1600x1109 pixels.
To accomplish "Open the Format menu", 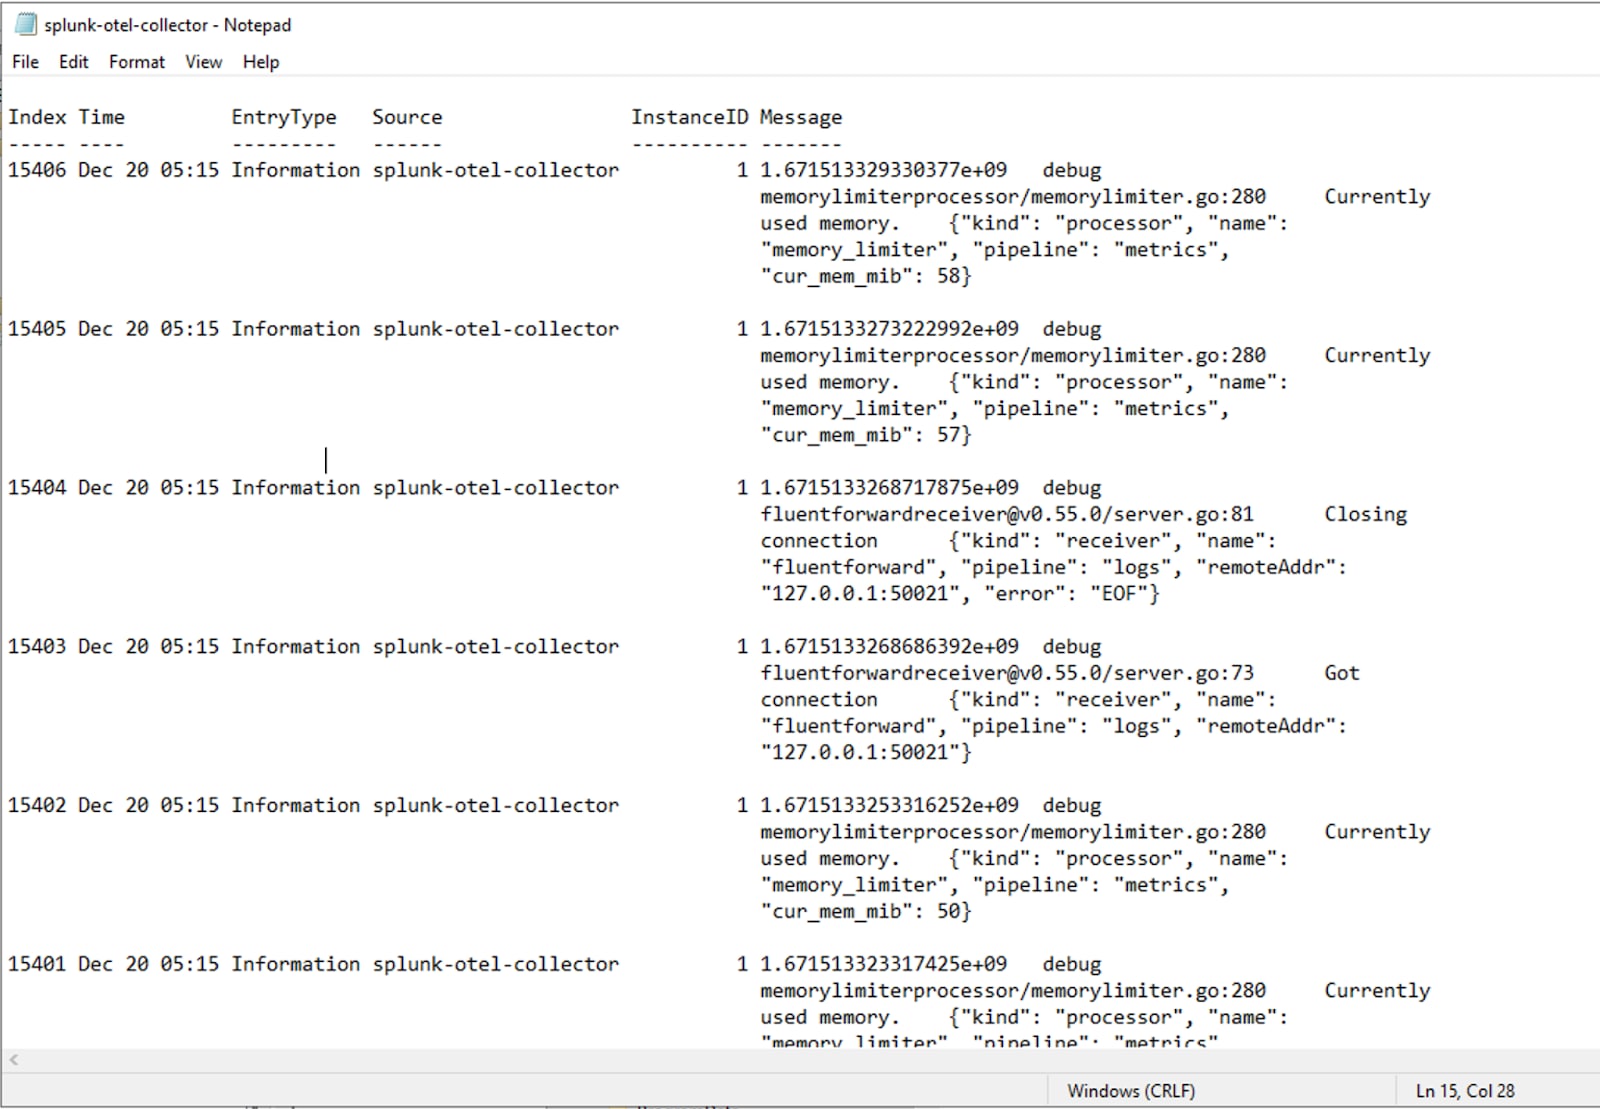I will [137, 62].
